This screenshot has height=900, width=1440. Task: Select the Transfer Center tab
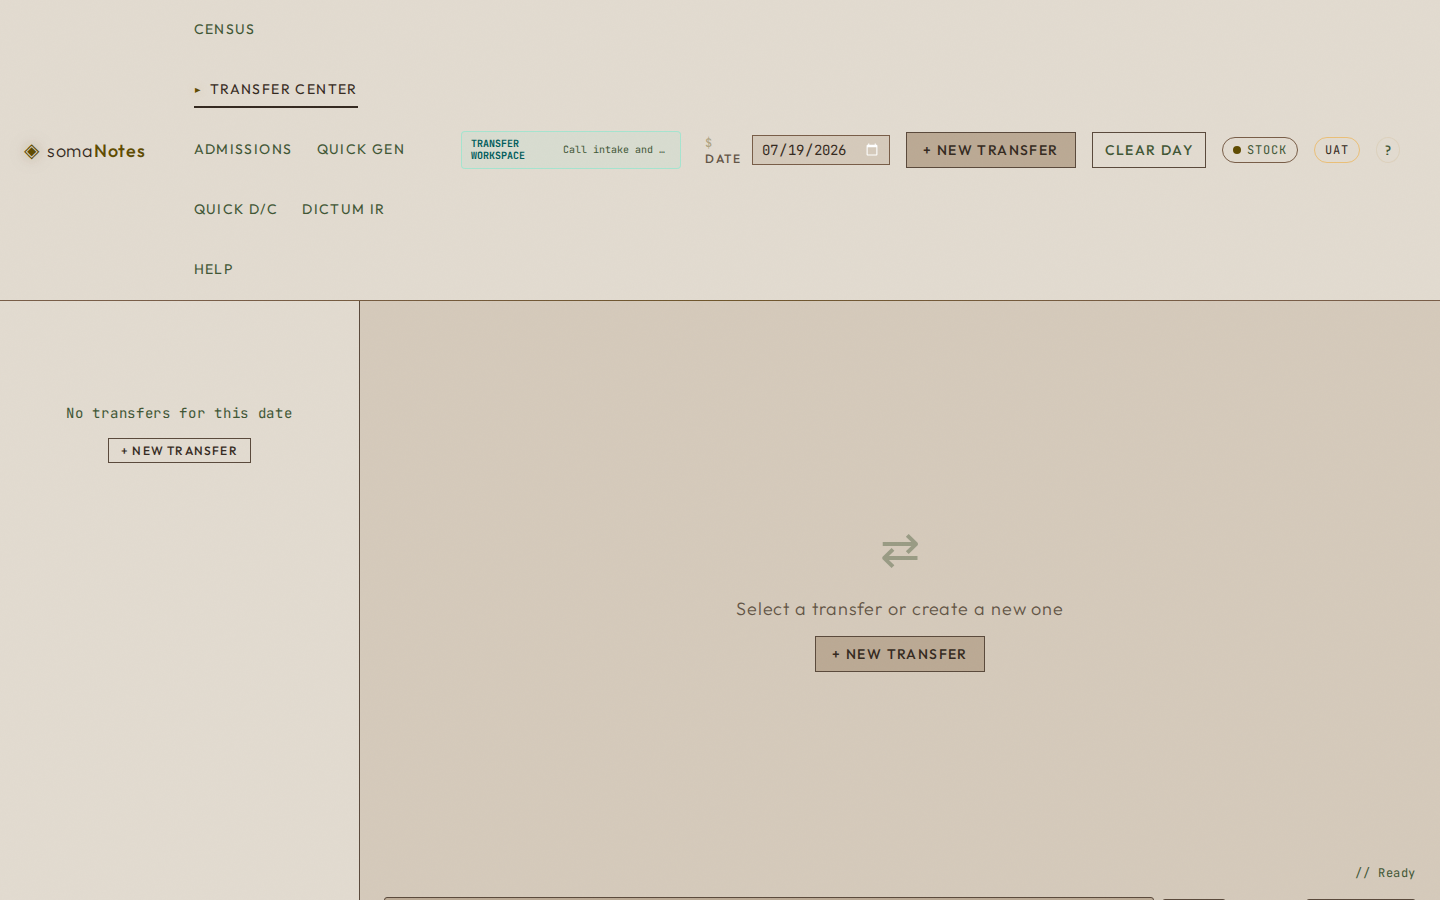[x=276, y=90]
